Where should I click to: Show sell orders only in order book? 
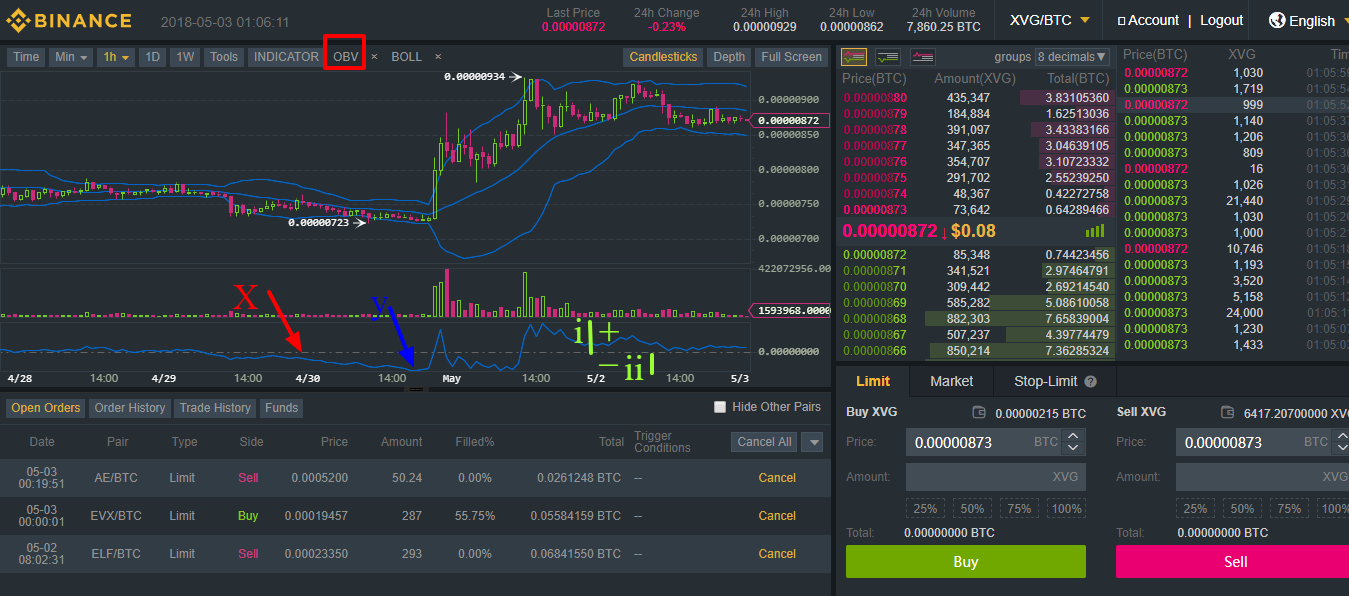(x=922, y=57)
